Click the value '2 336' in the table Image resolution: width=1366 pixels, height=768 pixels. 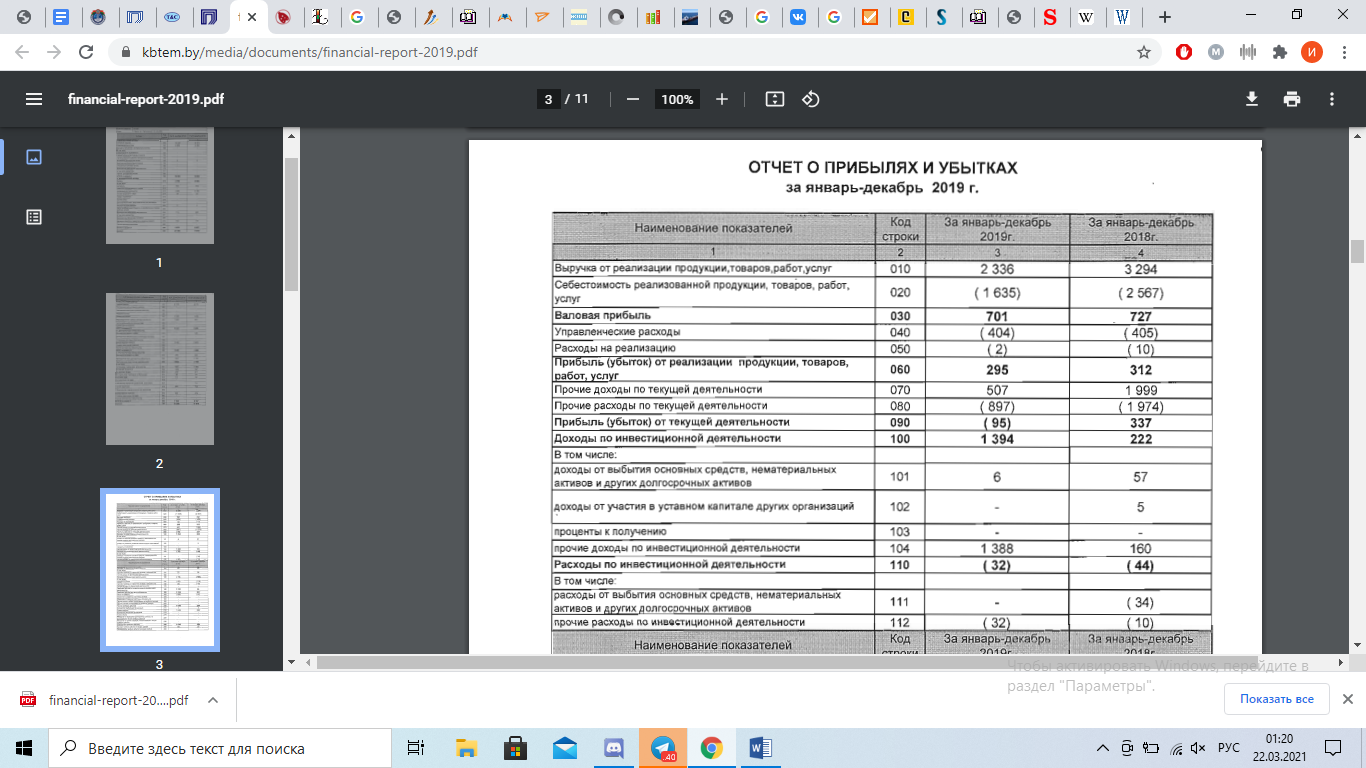click(x=997, y=269)
